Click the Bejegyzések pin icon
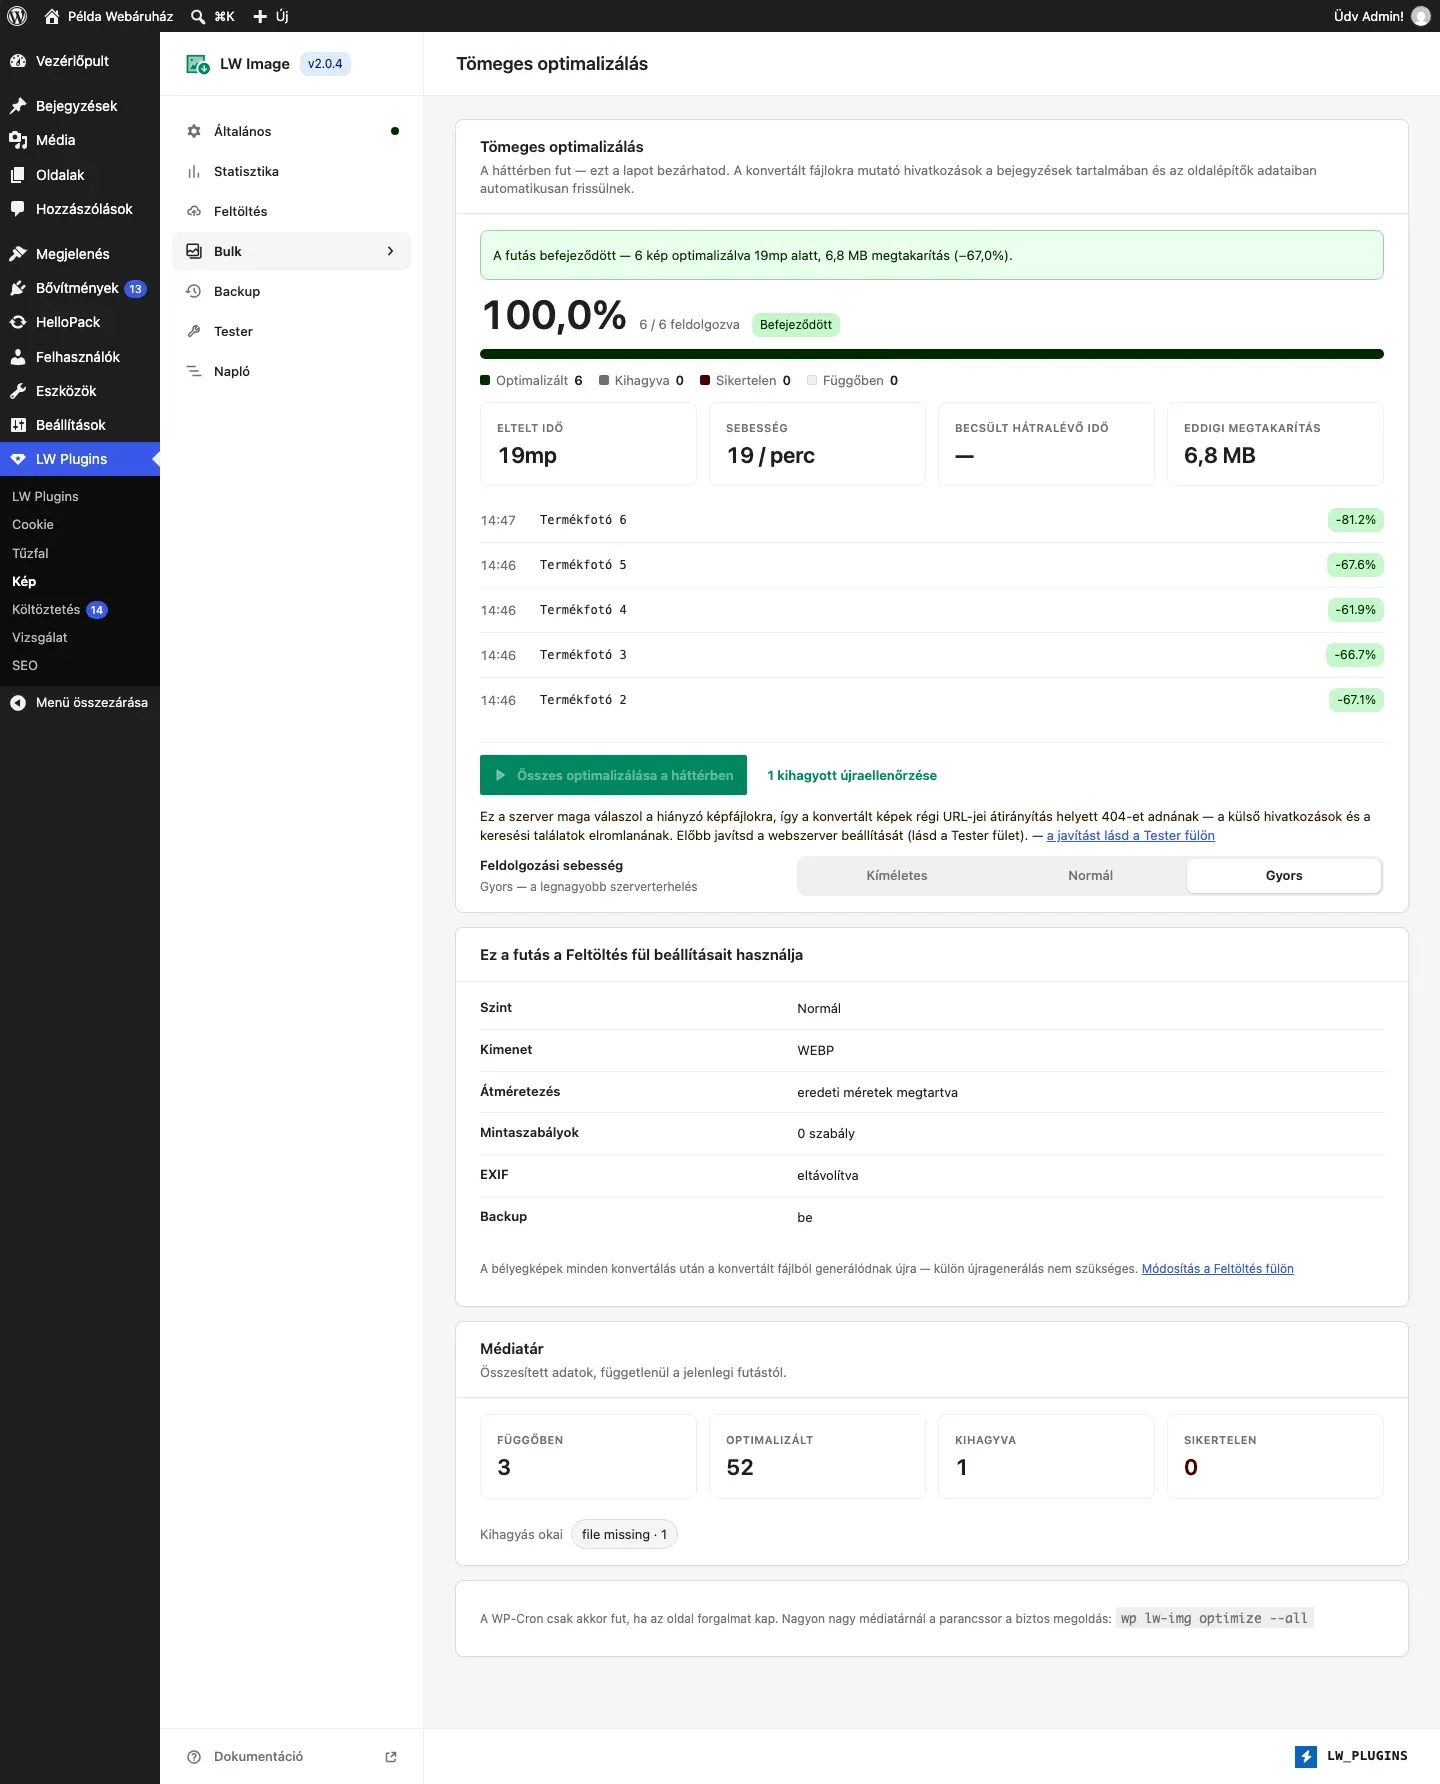The width and height of the screenshot is (1440, 1784). point(18,106)
